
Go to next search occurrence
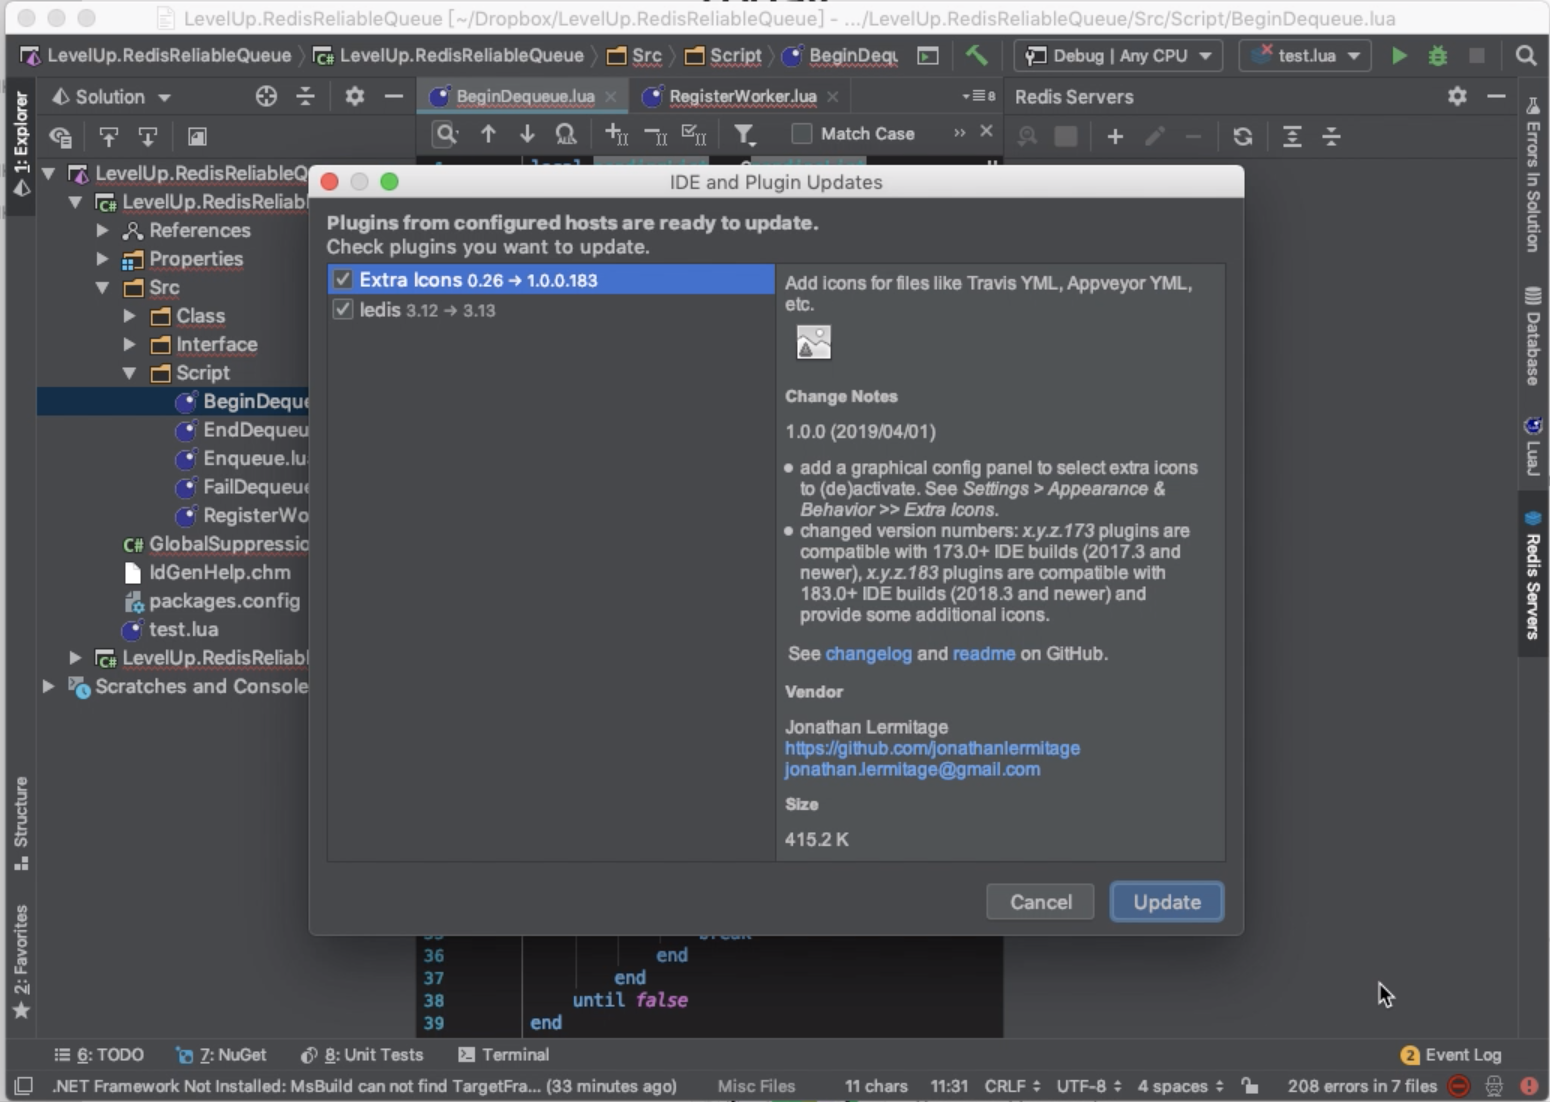[527, 134]
